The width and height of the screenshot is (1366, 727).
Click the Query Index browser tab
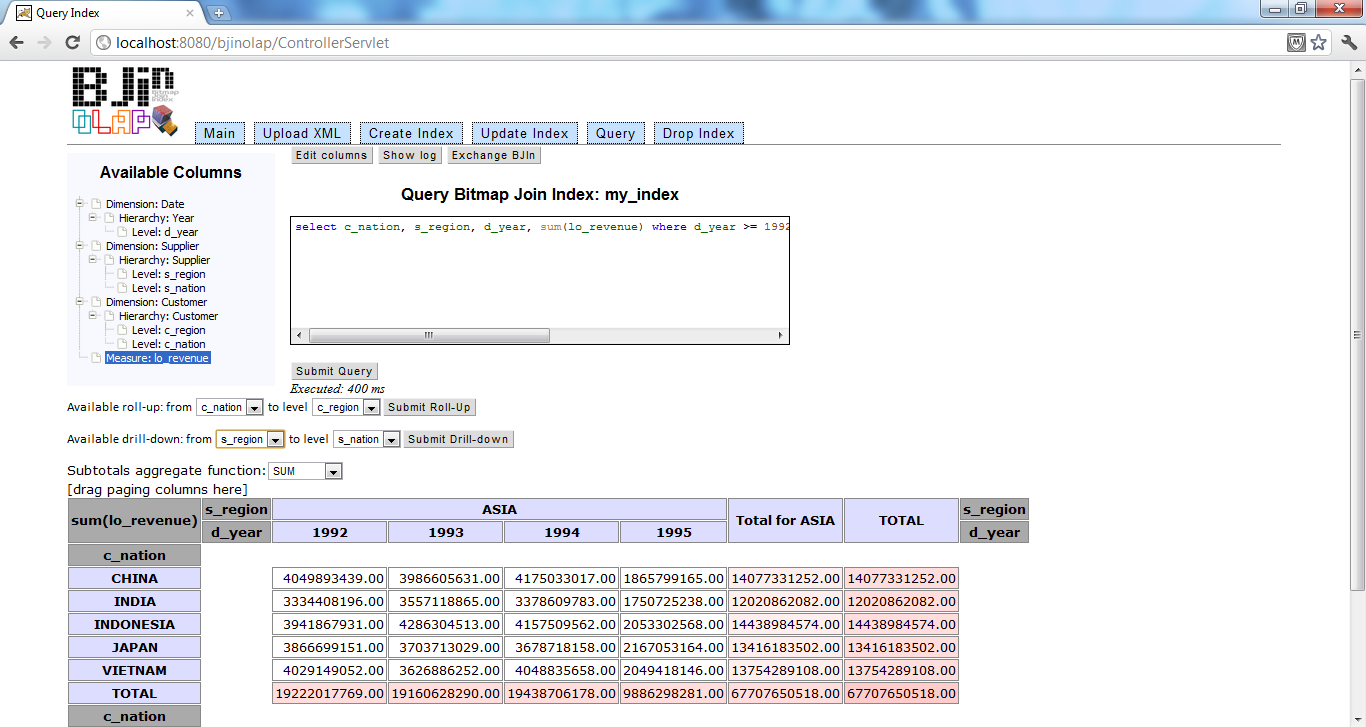103,13
